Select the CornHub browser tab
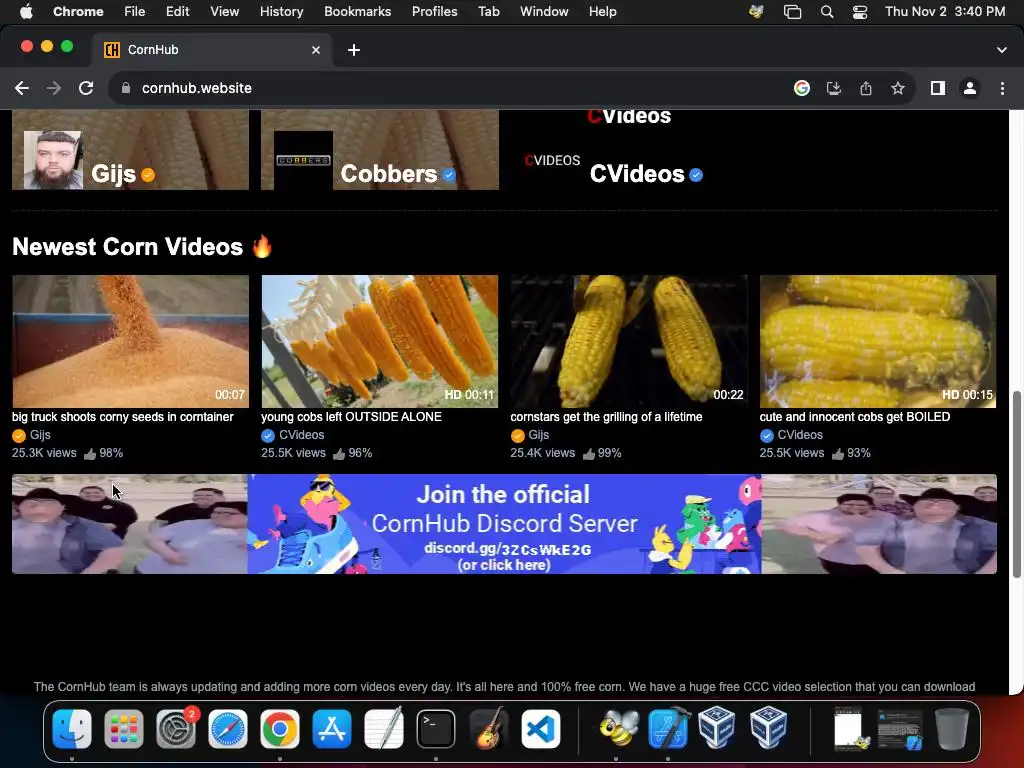The height and width of the screenshot is (768, 1024). pos(212,50)
